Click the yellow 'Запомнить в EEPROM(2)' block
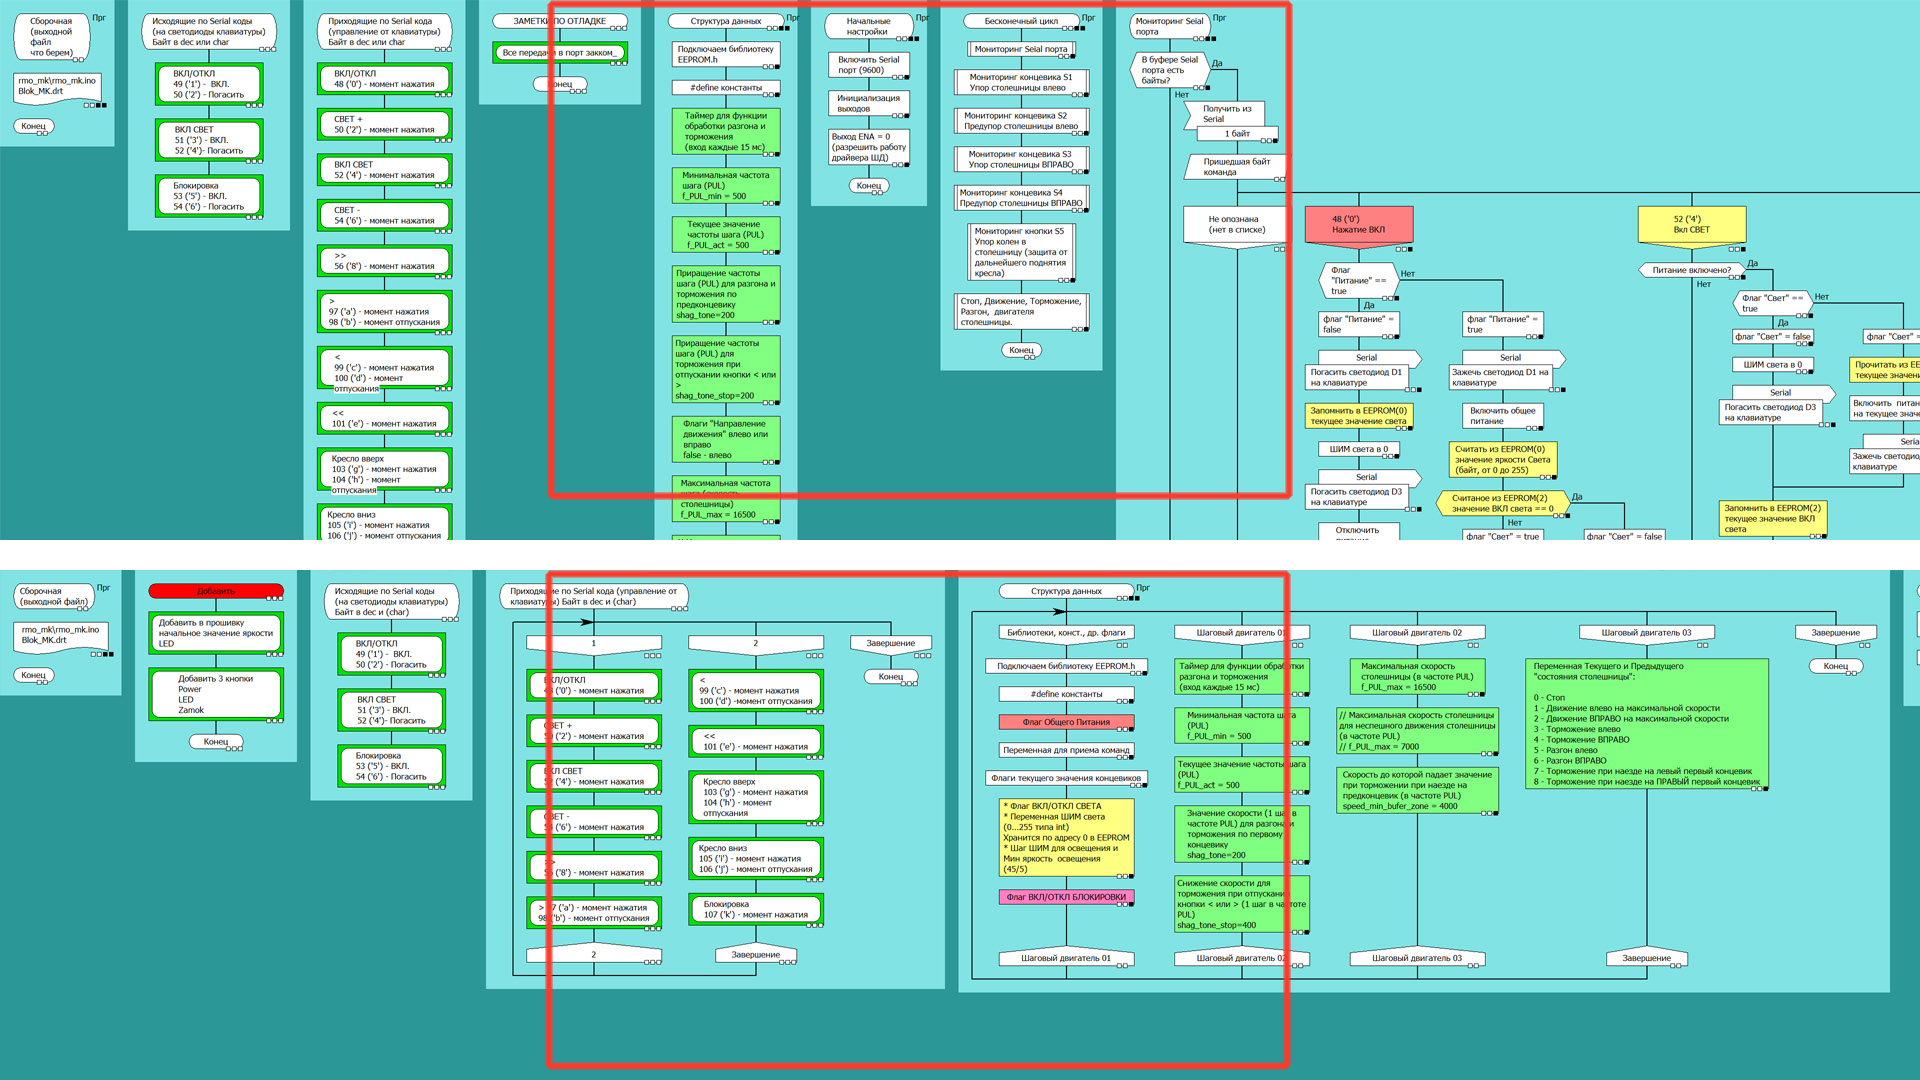Screen dimensions: 1920x1080 click(x=1771, y=518)
